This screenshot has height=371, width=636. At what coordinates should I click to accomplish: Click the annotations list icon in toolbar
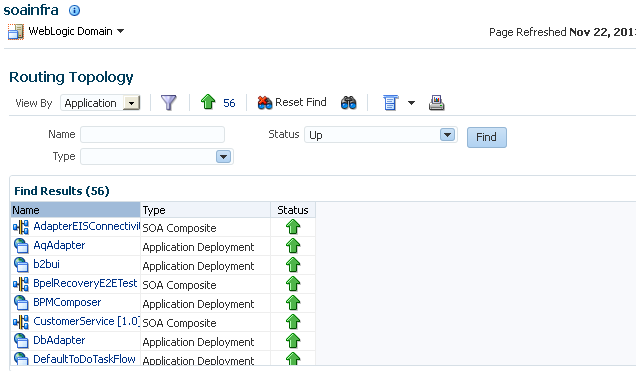pyautogui.click(x=391, y=103)
